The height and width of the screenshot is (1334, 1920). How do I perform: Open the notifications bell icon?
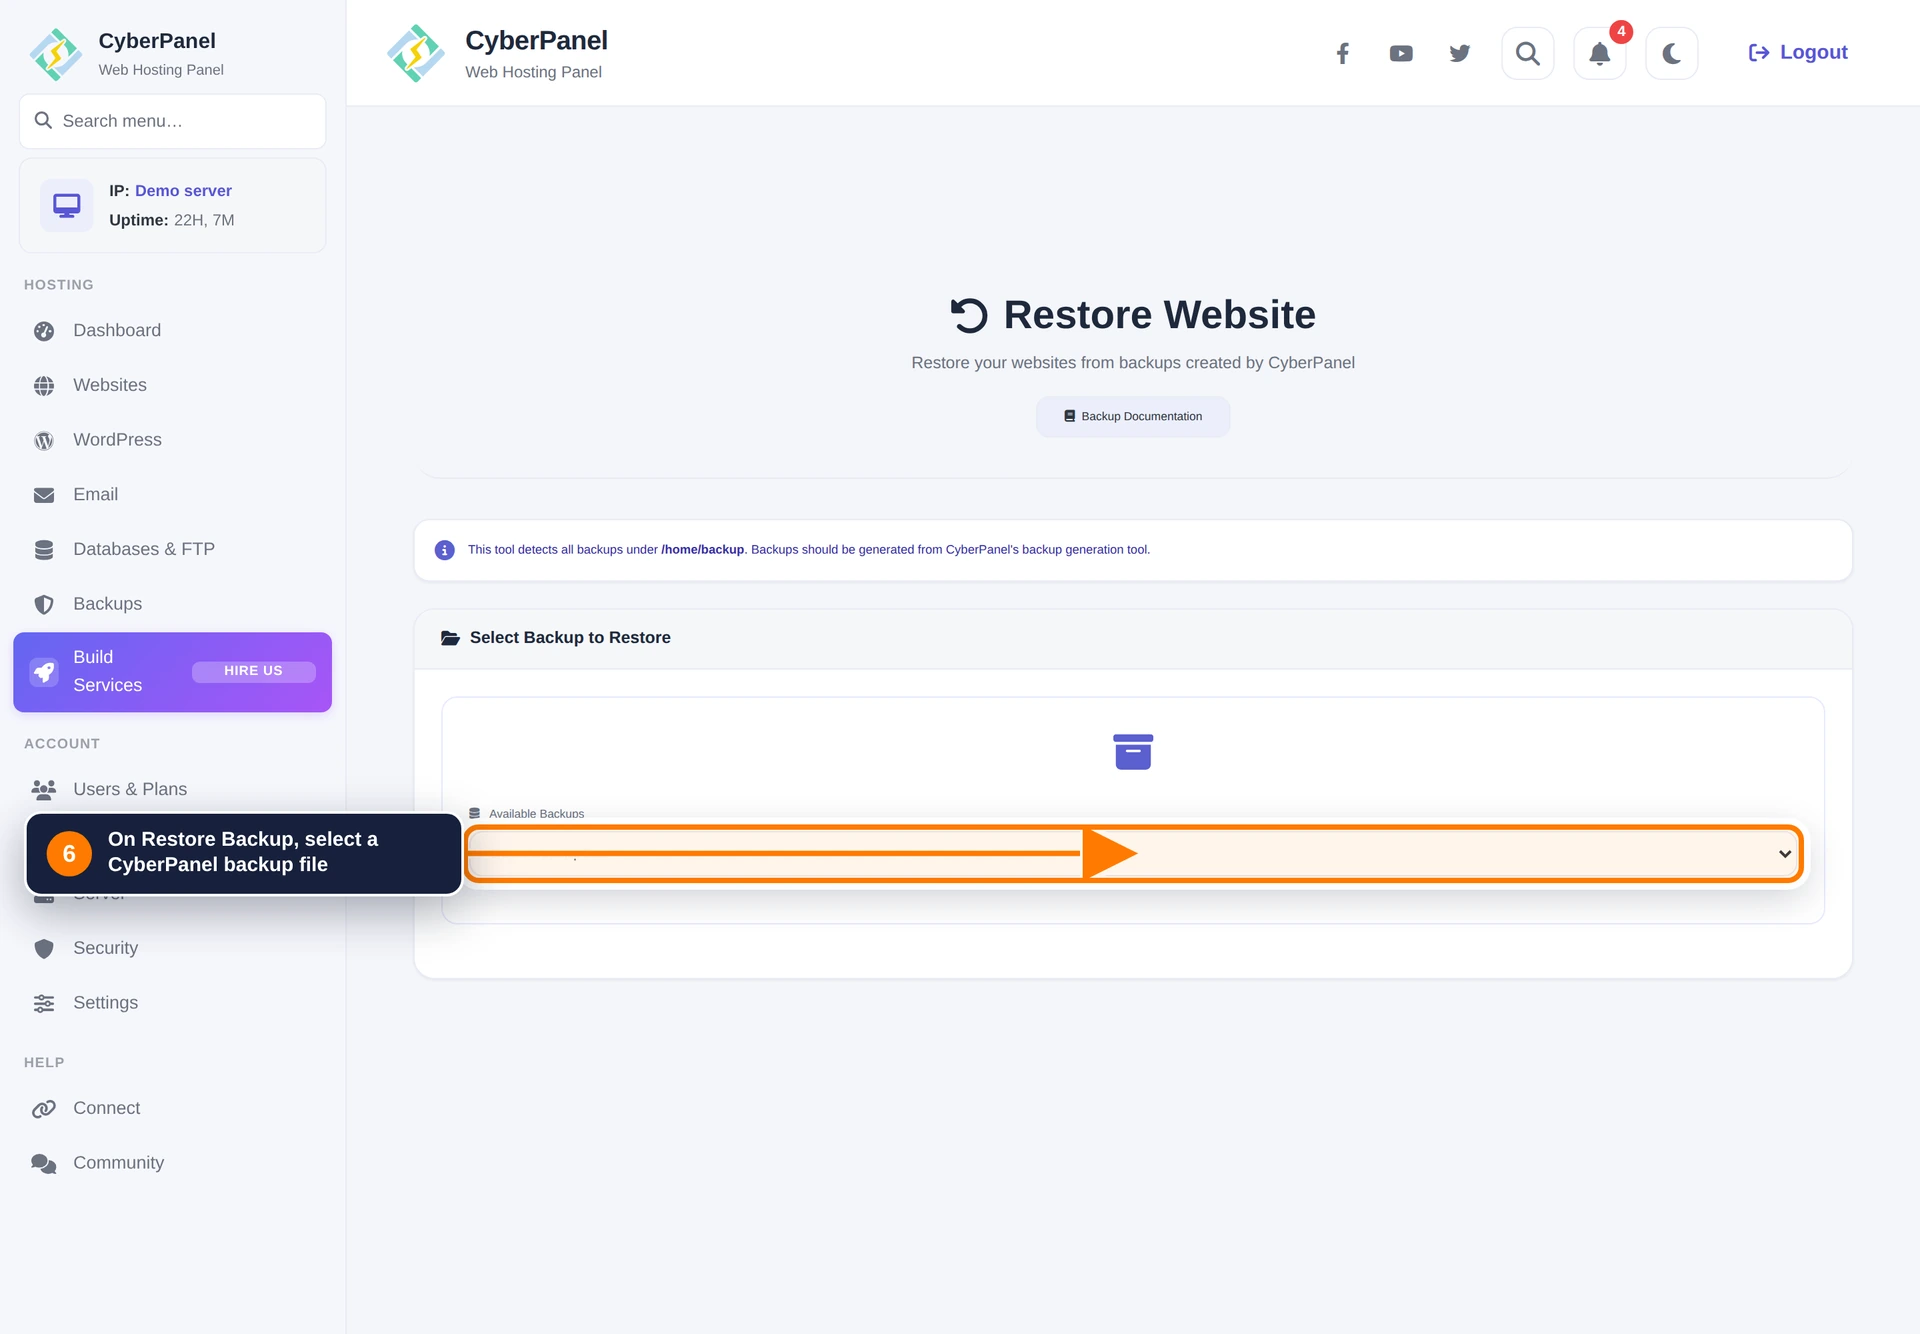click(1599, 53)
